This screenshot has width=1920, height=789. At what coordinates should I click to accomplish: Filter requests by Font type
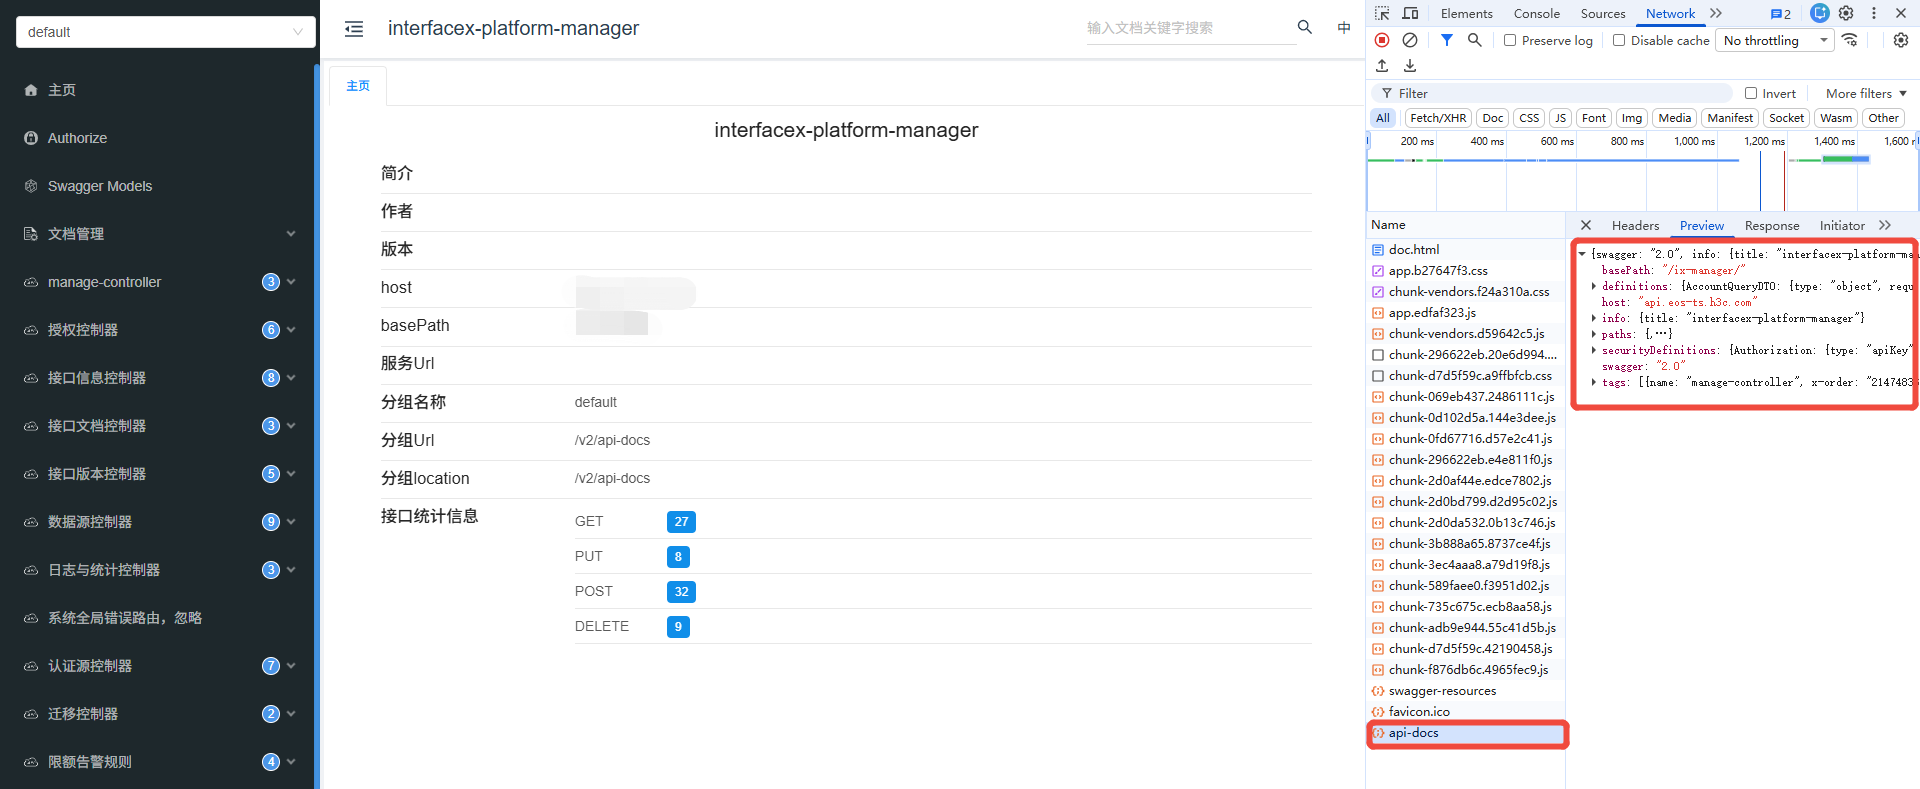pyautogui.click(x=1594, y=118)
